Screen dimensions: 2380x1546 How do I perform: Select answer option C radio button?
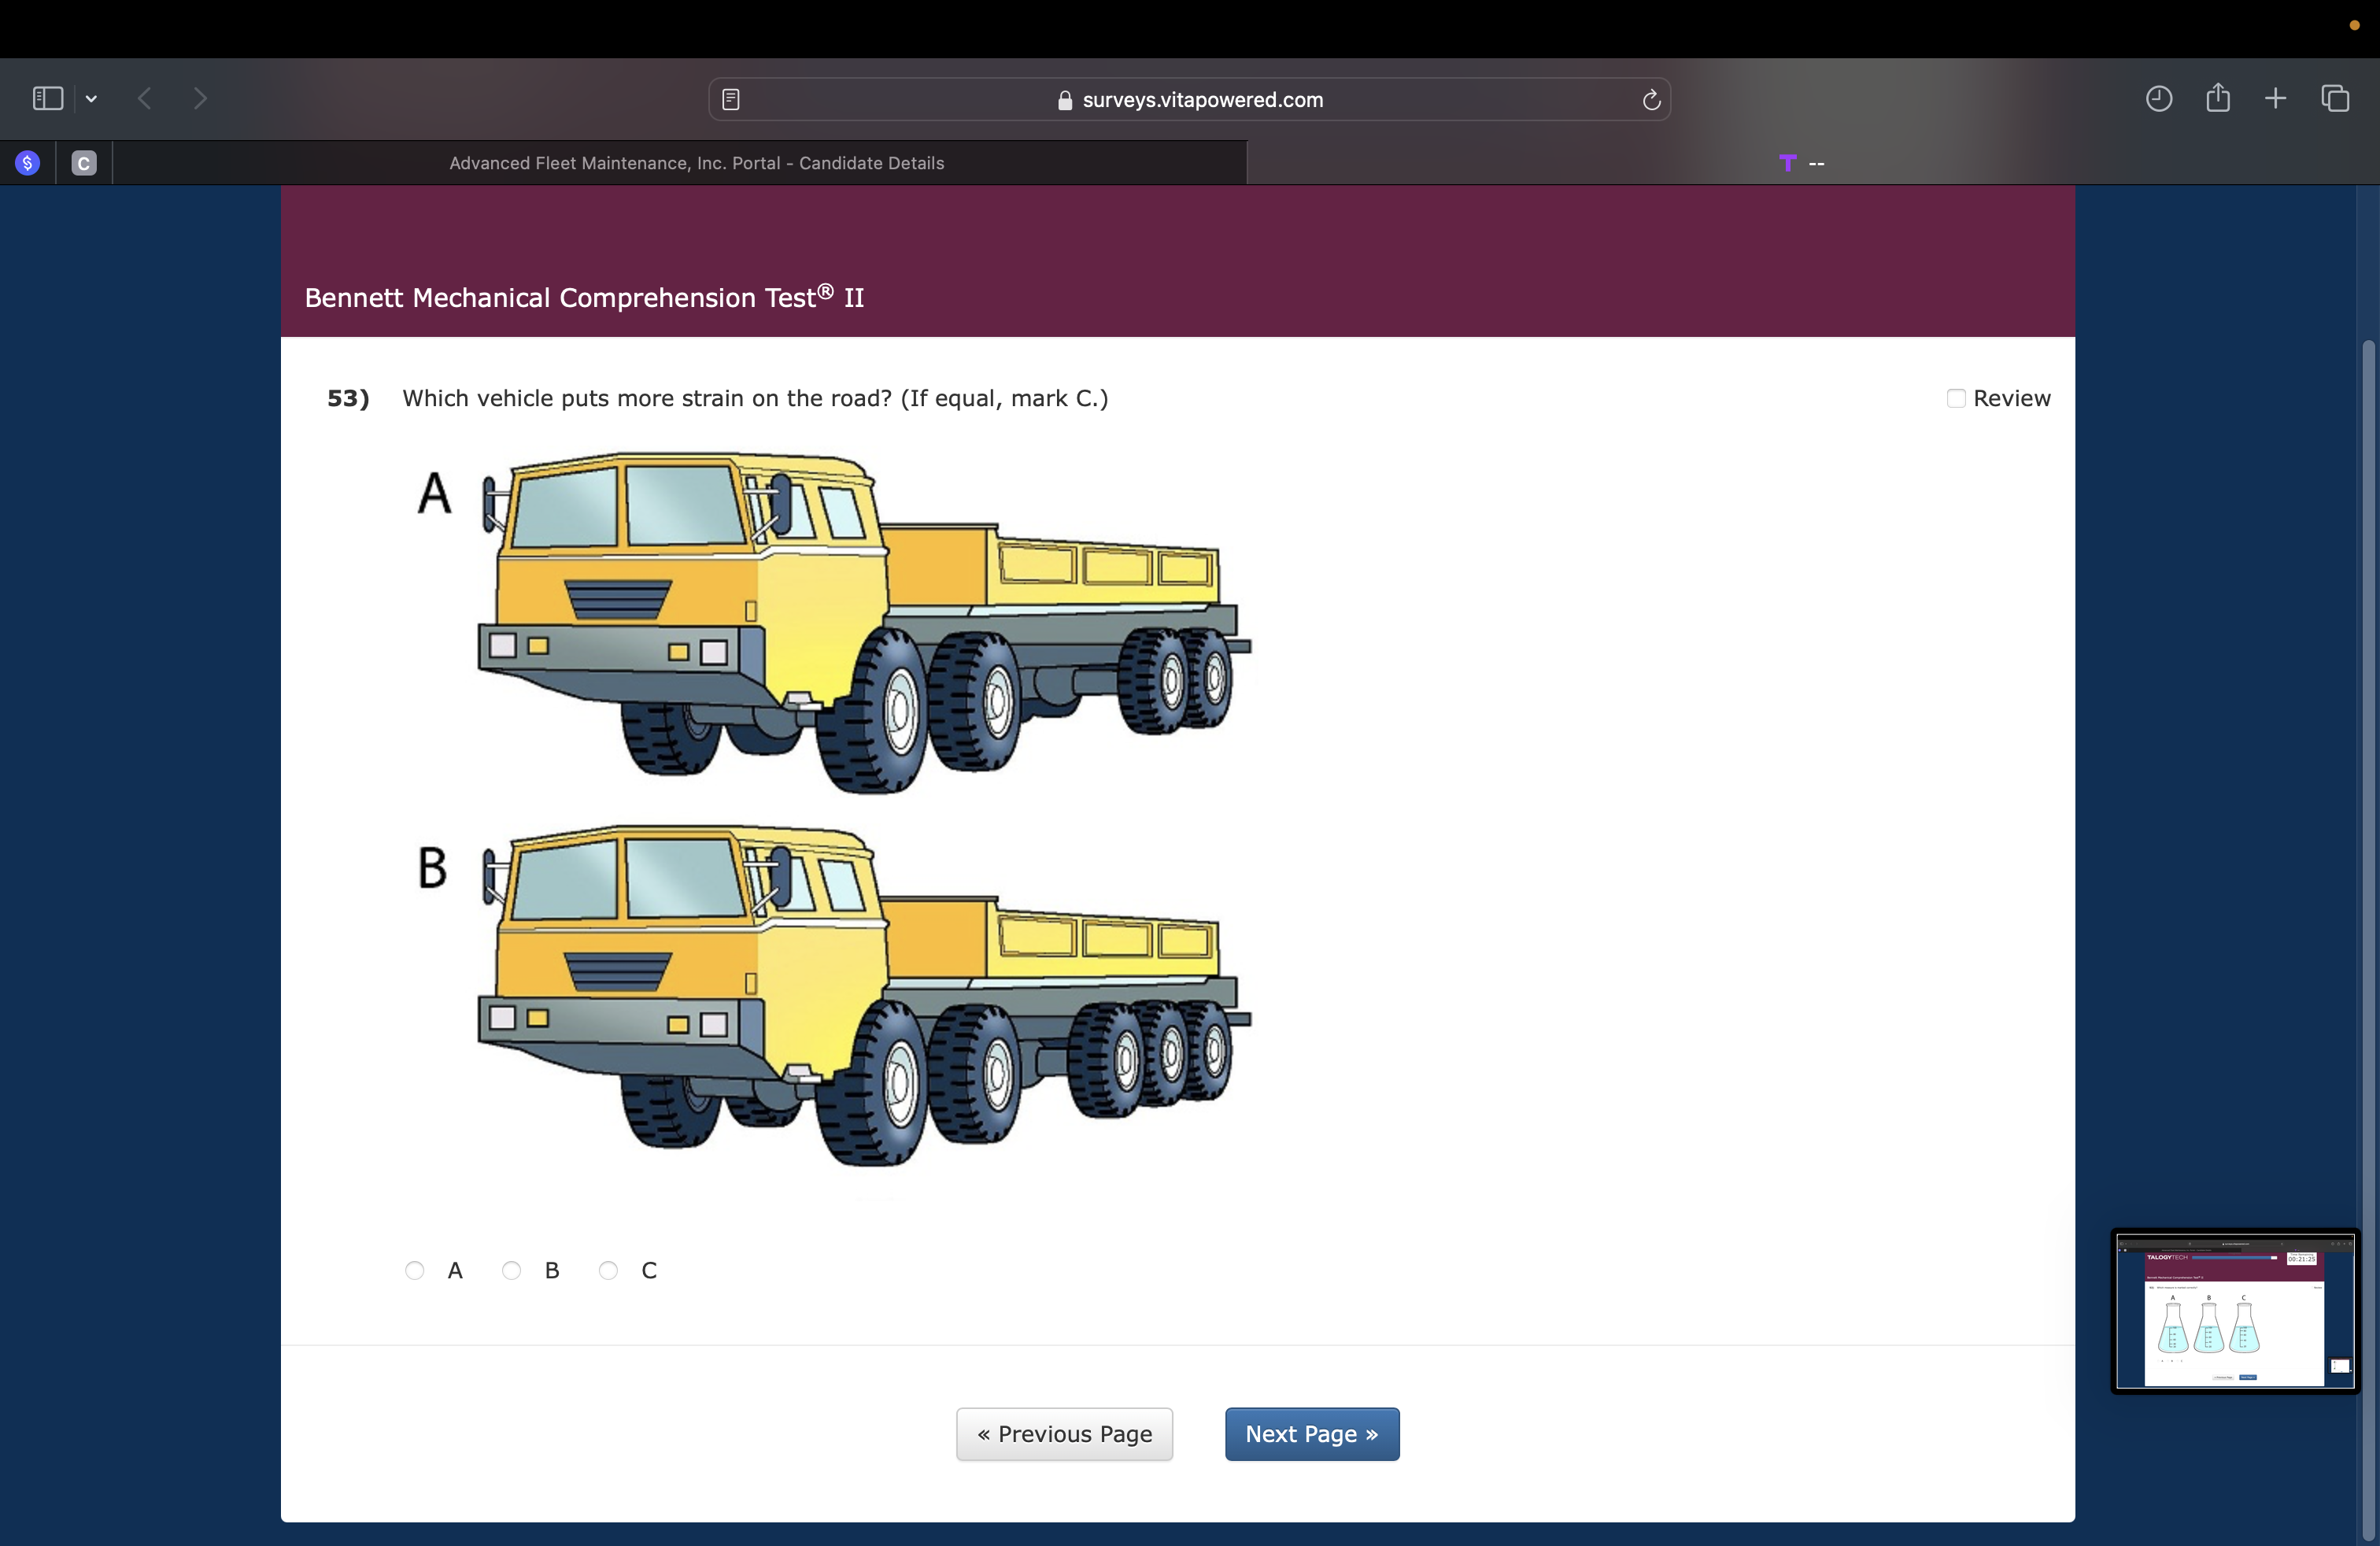click(608, 1270)
